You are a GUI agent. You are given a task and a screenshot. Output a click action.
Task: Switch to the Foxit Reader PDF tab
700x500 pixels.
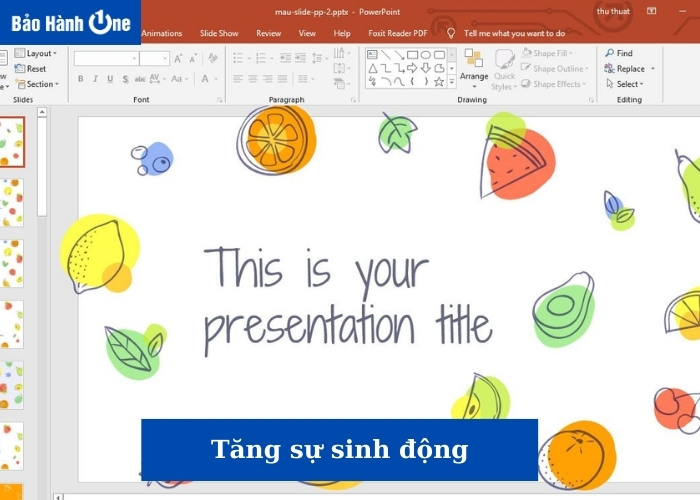click(397, 33)
